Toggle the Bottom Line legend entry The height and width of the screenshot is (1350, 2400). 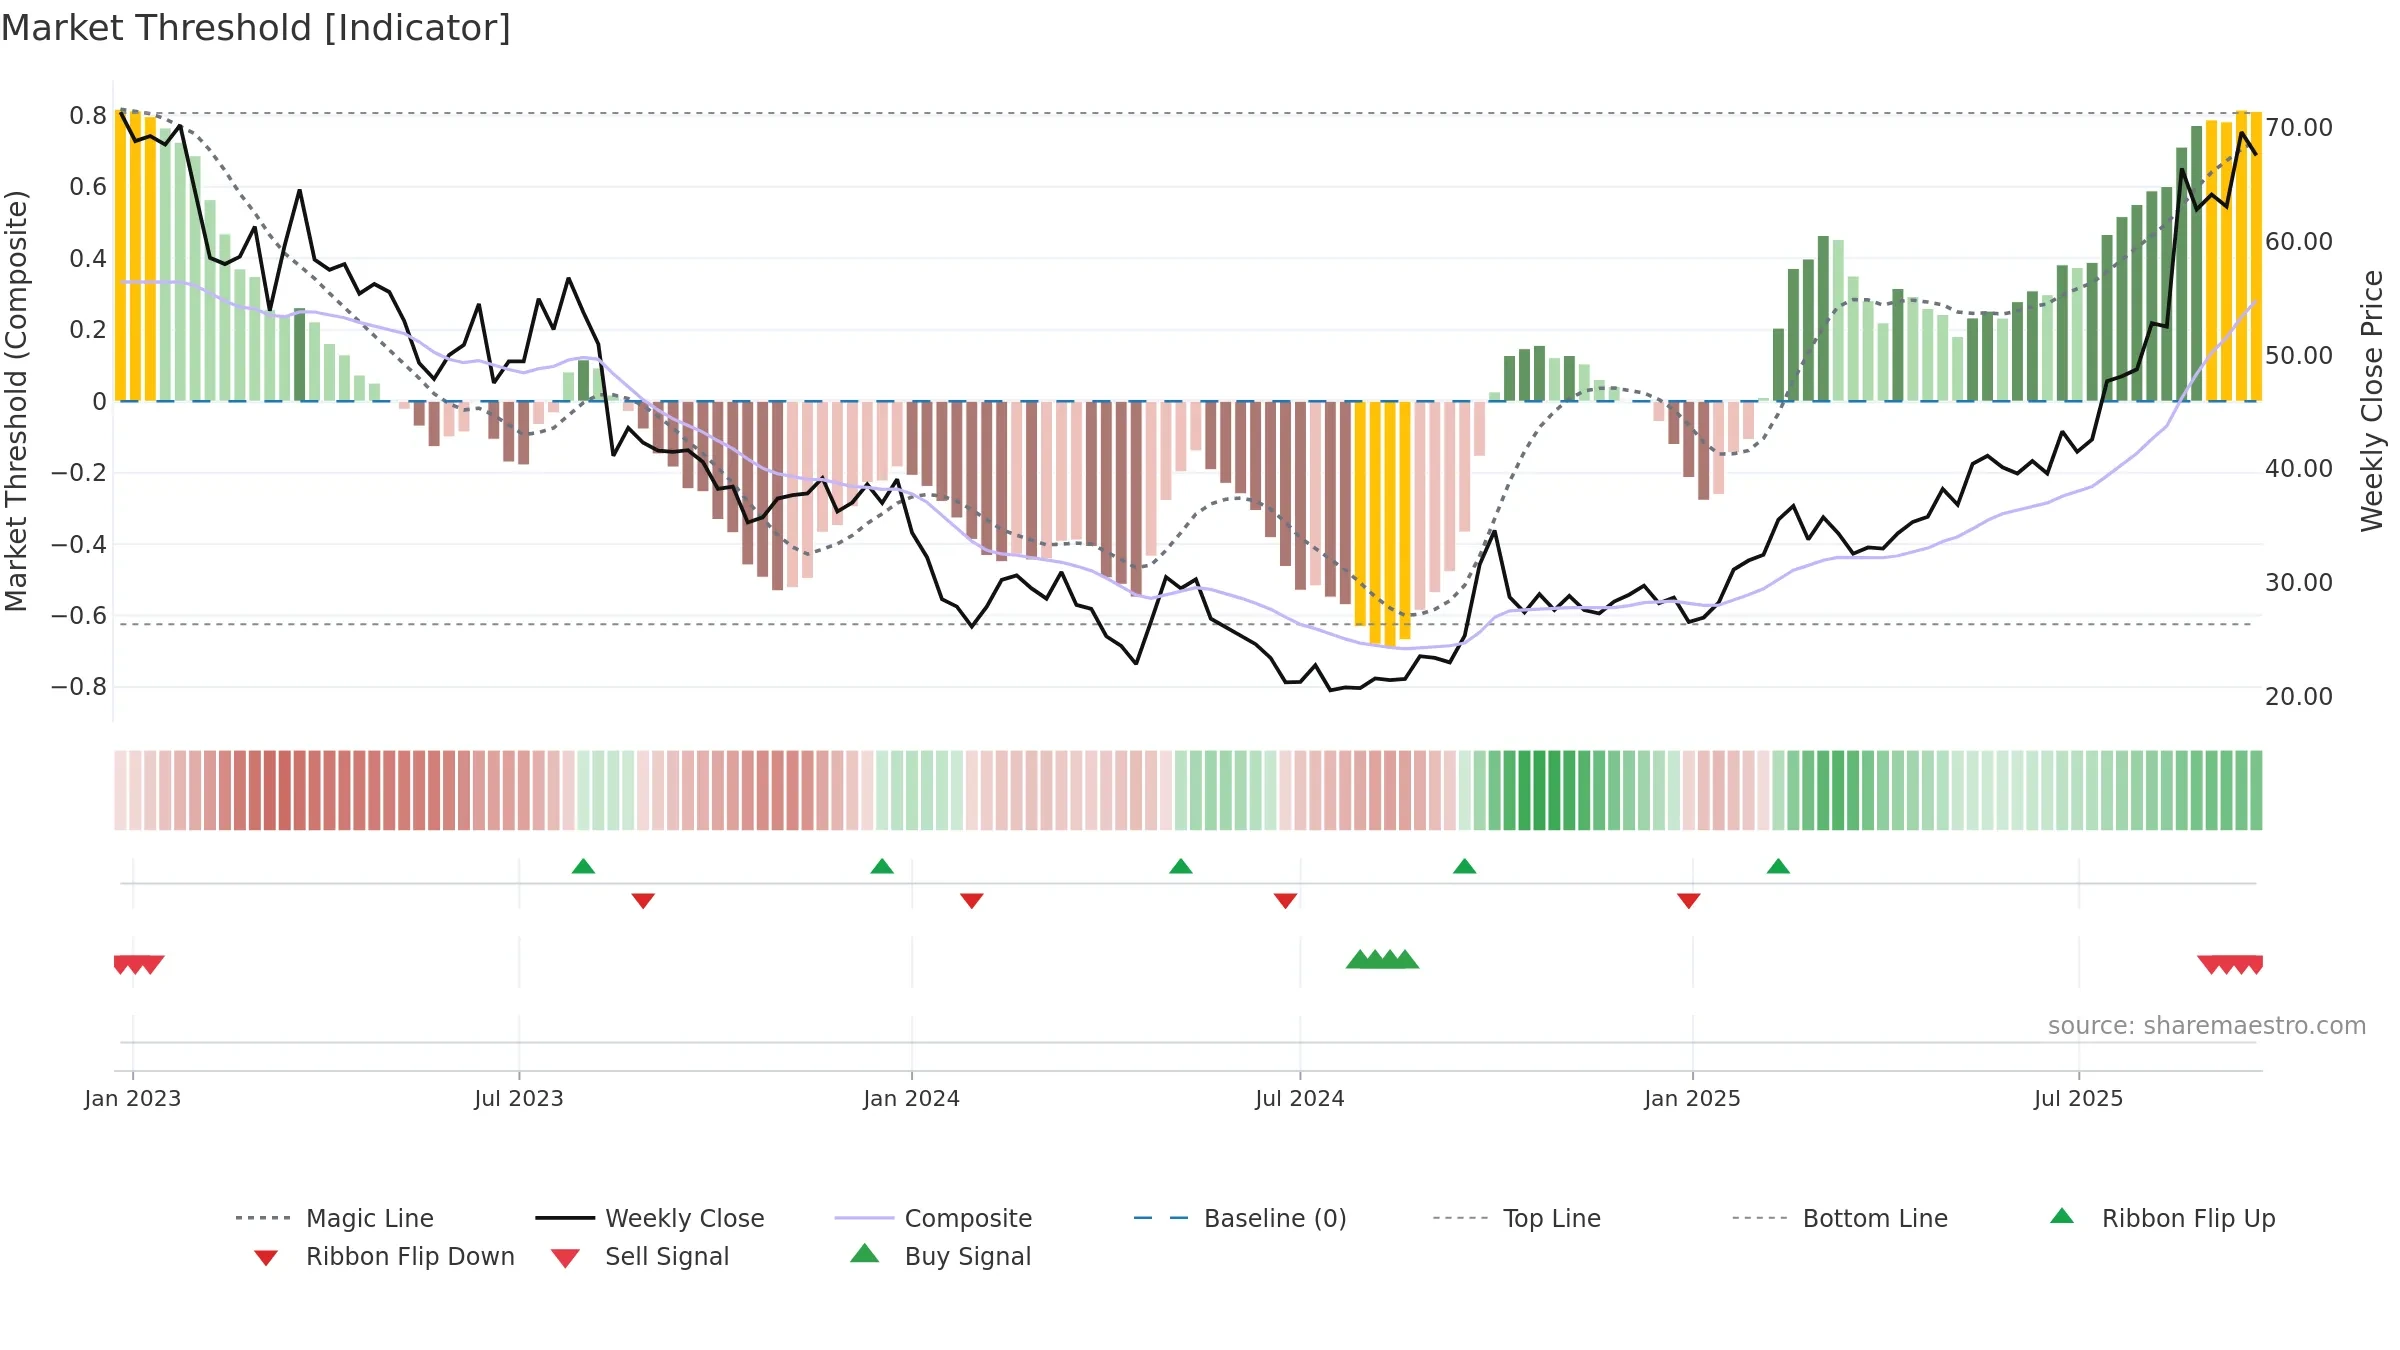click(1840, 1218)
